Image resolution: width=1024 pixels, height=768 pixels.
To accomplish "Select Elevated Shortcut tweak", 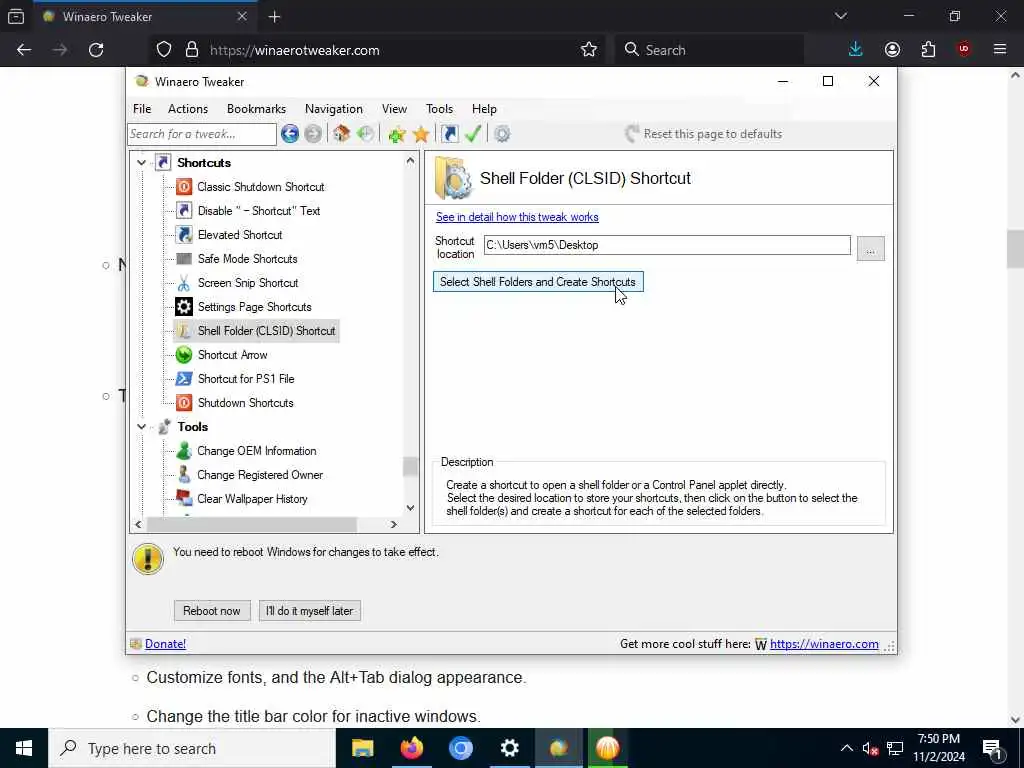I will (240, 235).
